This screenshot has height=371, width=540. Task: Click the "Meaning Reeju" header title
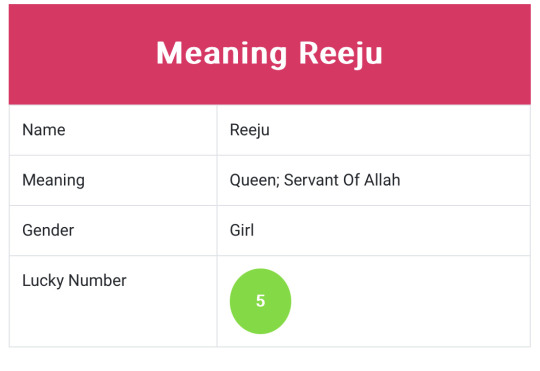tap(269, 53)
